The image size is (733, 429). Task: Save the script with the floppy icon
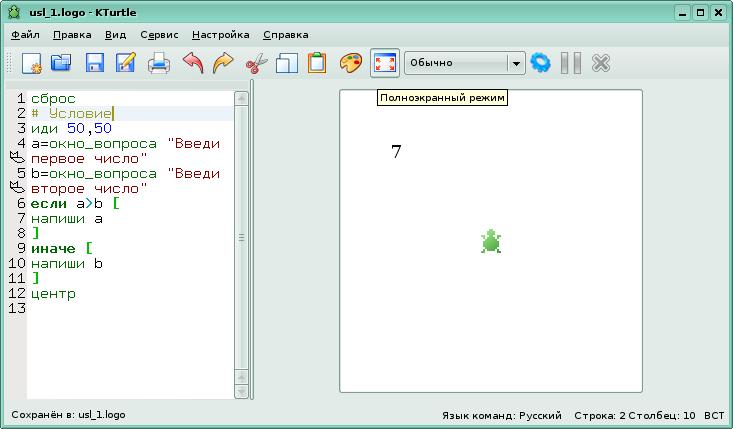(94, 63)
